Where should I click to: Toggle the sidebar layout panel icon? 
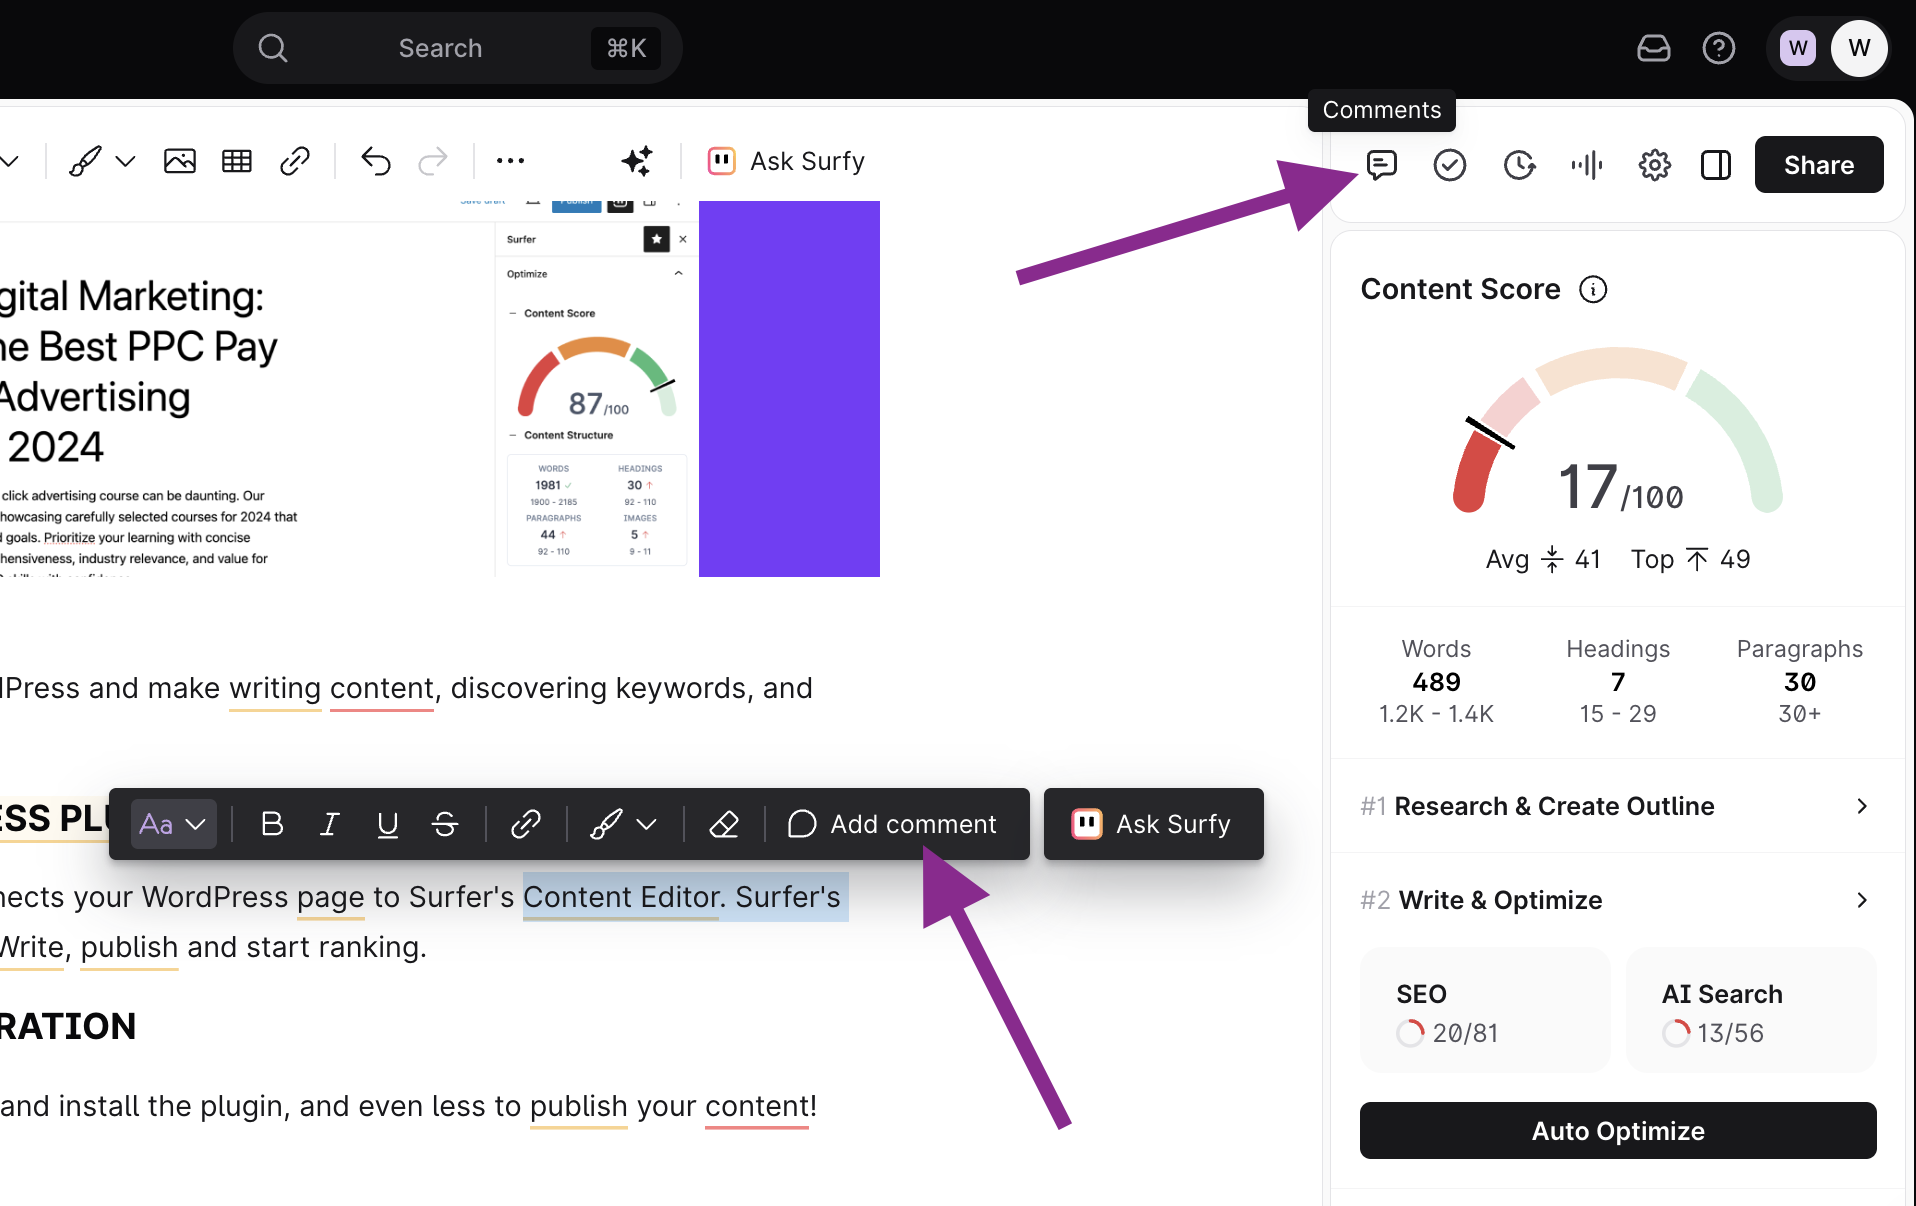click(x=1716, y=165)
